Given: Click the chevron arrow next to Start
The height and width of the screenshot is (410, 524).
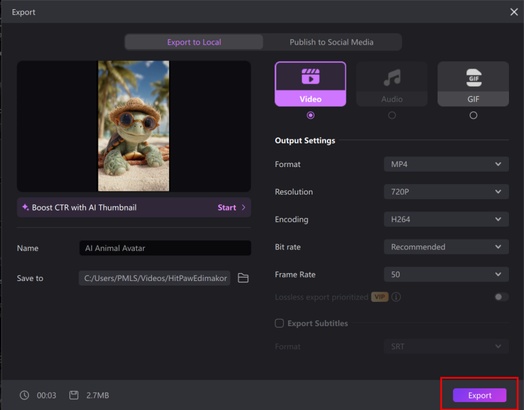Looking at the screenshot, I should pos(243,208).
